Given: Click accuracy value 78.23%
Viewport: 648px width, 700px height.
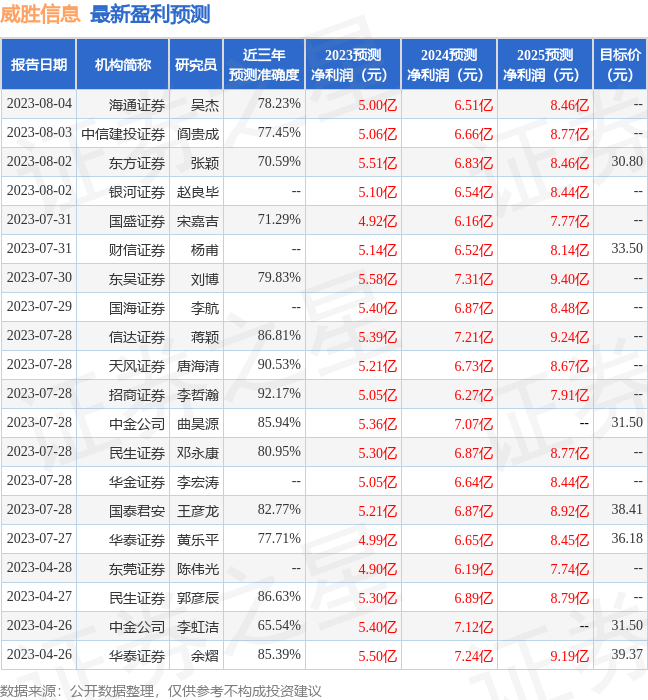Looking at the screenshot, I should pos(279,104).
